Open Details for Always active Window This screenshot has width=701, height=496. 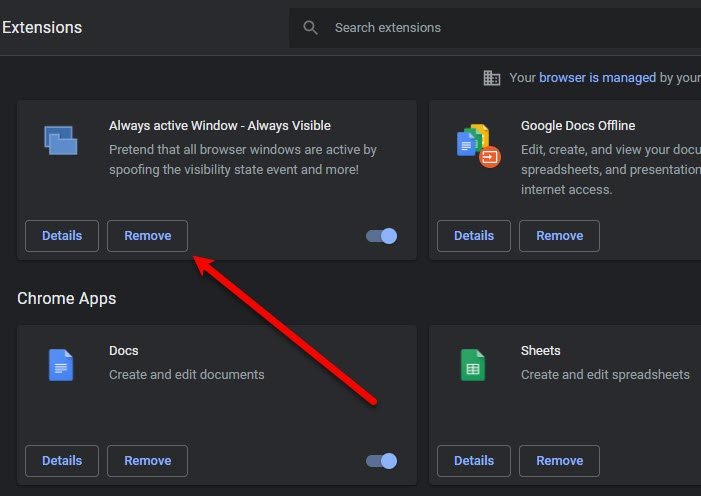(62, 236)
